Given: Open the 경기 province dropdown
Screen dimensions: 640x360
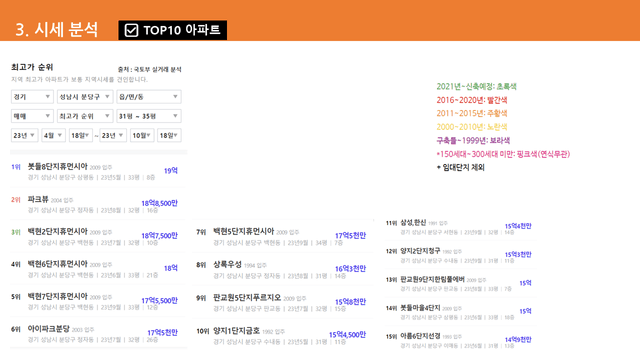Looking at the screenshot, I should coord(32,97).
